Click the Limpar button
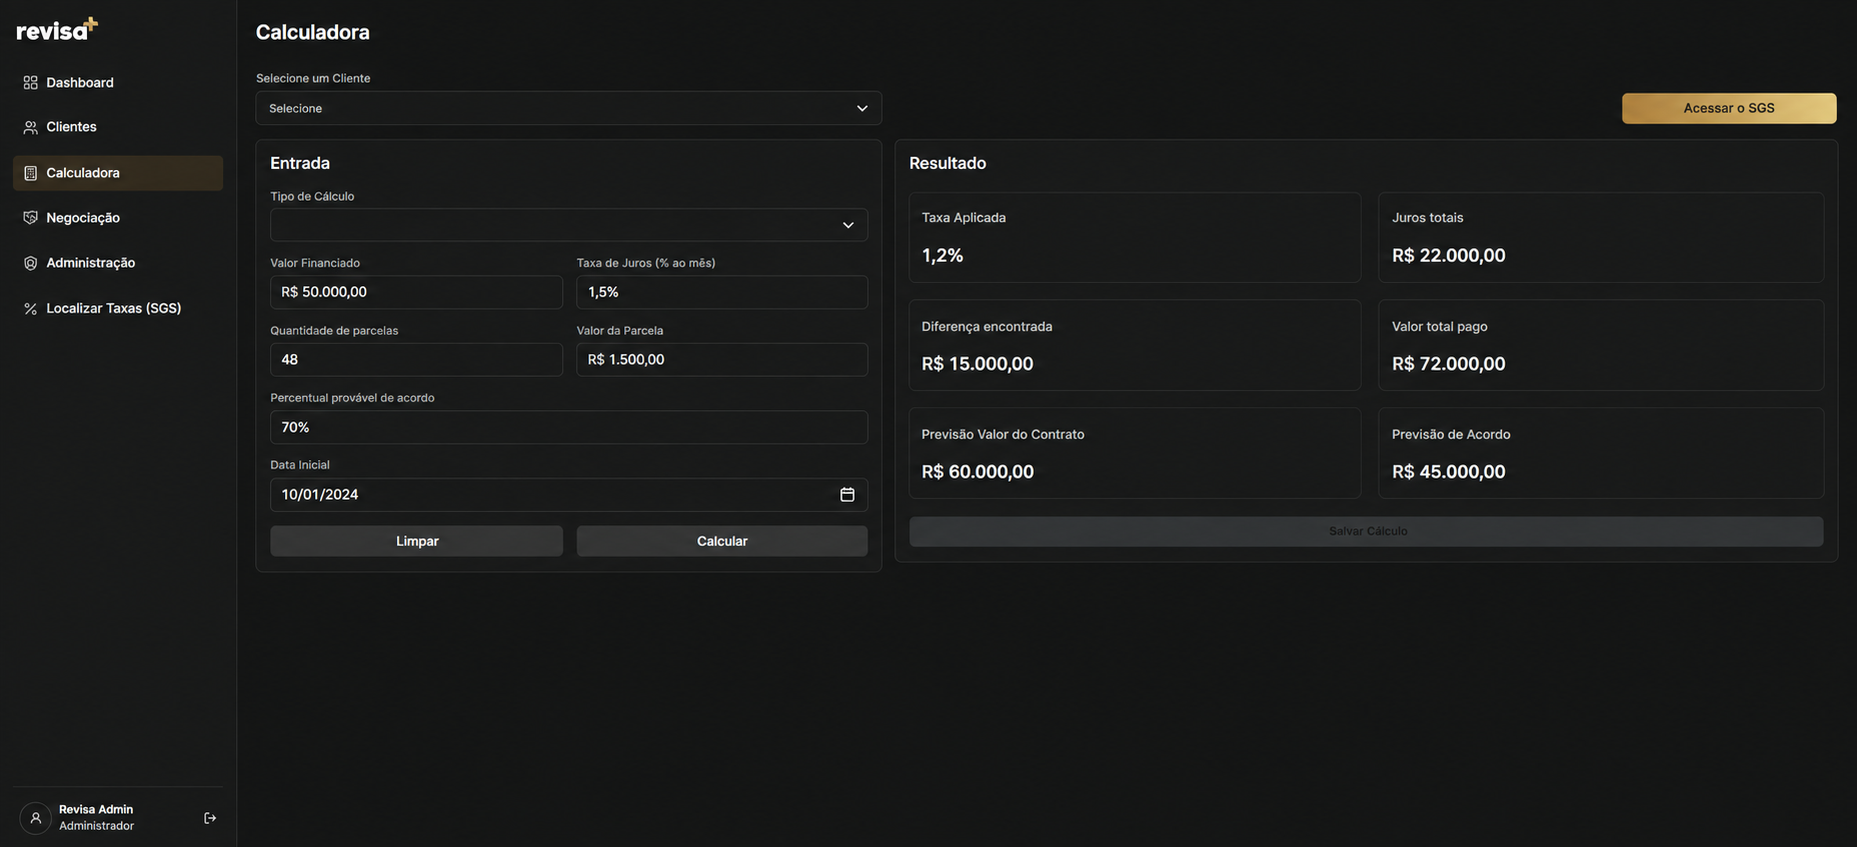Screen dimensions: 1857x847 click(416, 541)
